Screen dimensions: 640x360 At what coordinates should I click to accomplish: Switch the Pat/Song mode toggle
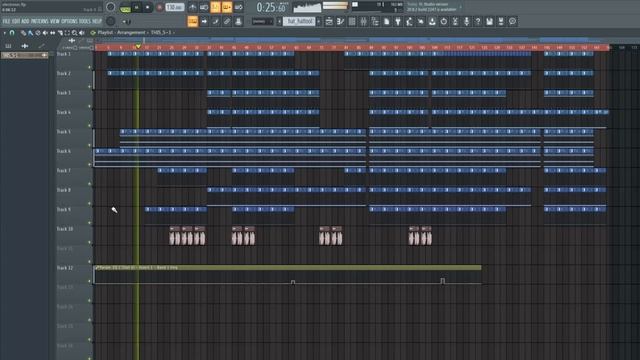[x=125, y=7]
